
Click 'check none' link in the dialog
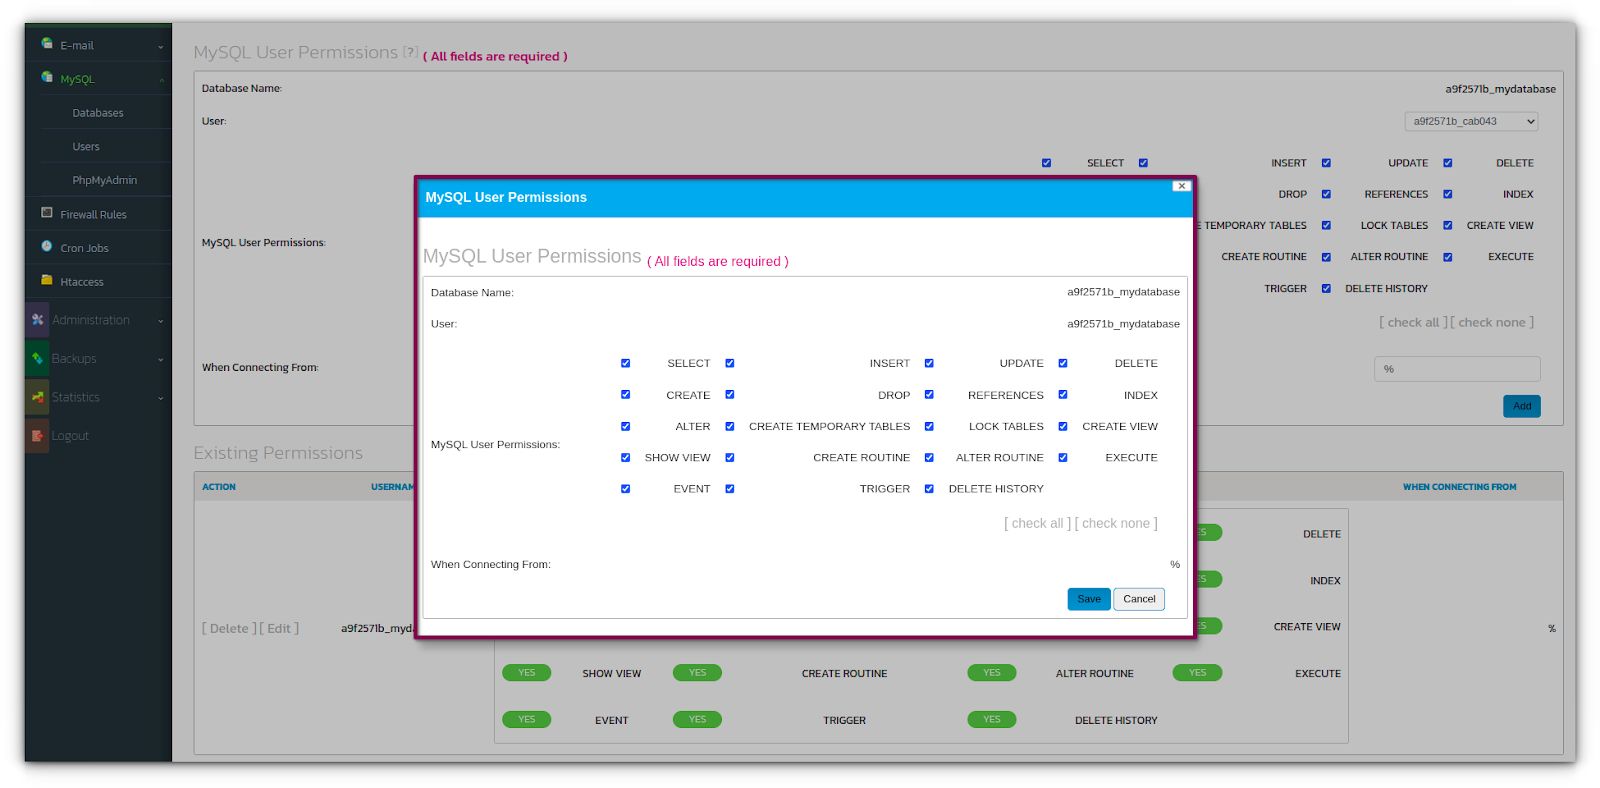point(1116,523)
